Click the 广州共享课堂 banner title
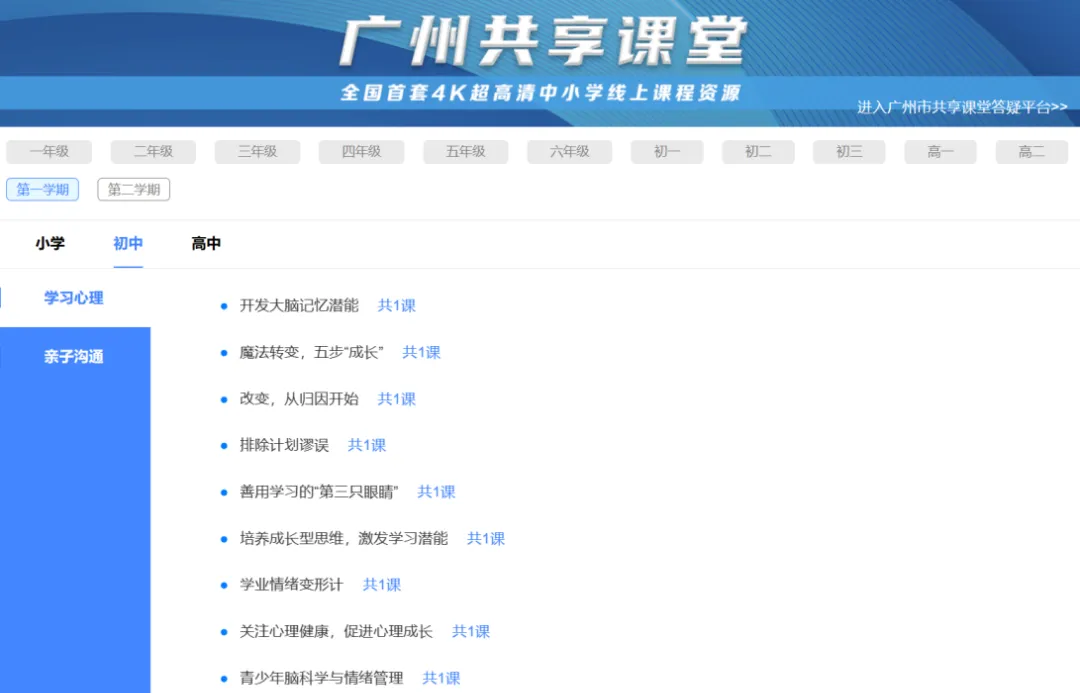1080x693 pixels. 543,41
